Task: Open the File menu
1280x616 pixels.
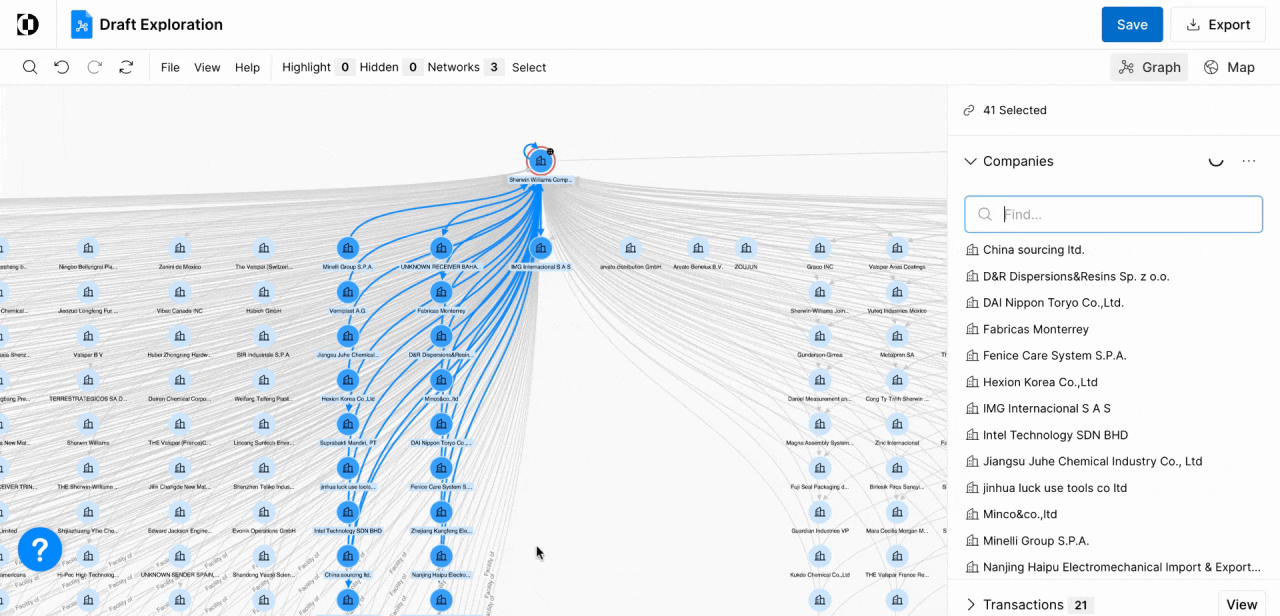Action: click(x=170, y=67)
